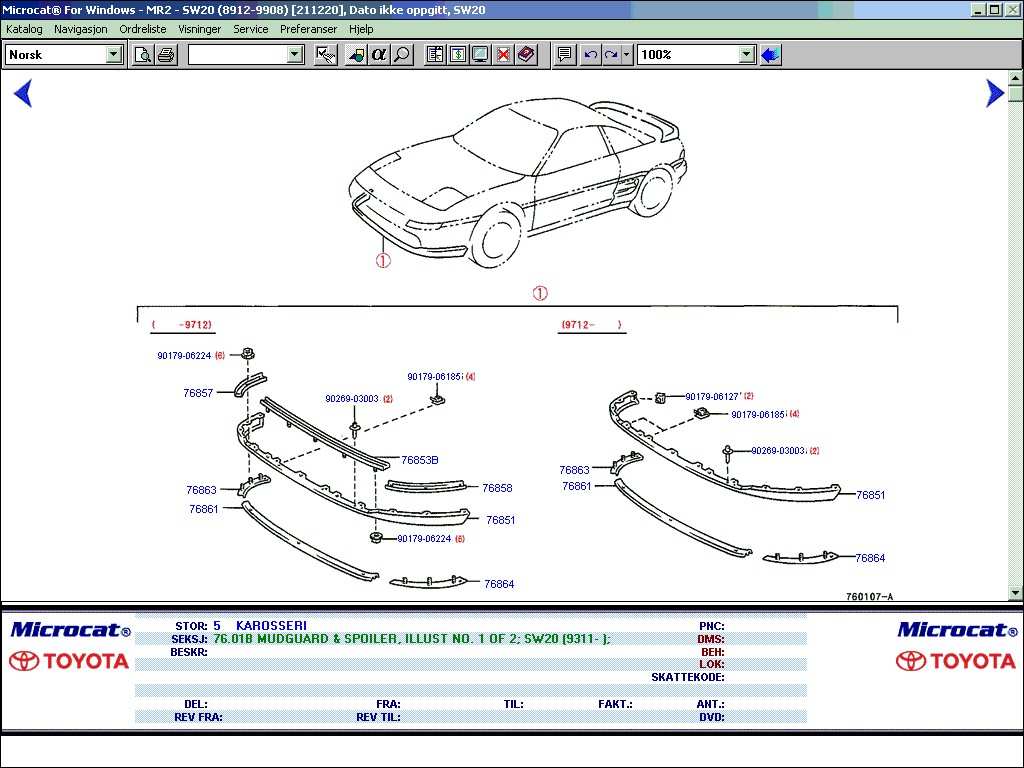1024x768 pixels.
Task: Click the red X toolbar icon
Action: click(503, 54)
